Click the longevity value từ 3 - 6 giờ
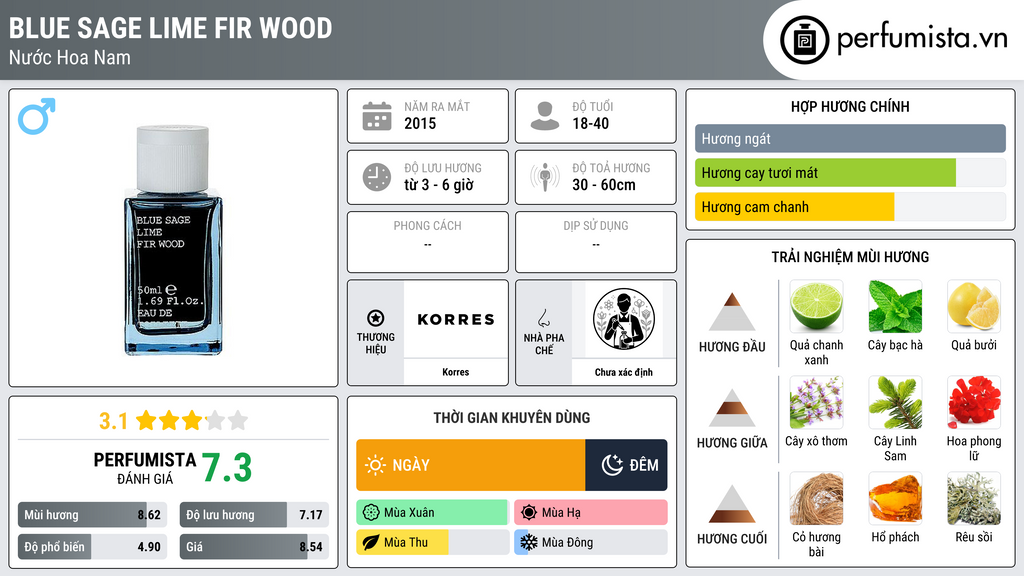Viewport: 1024px width, 576px height. (x=439, y=185)
